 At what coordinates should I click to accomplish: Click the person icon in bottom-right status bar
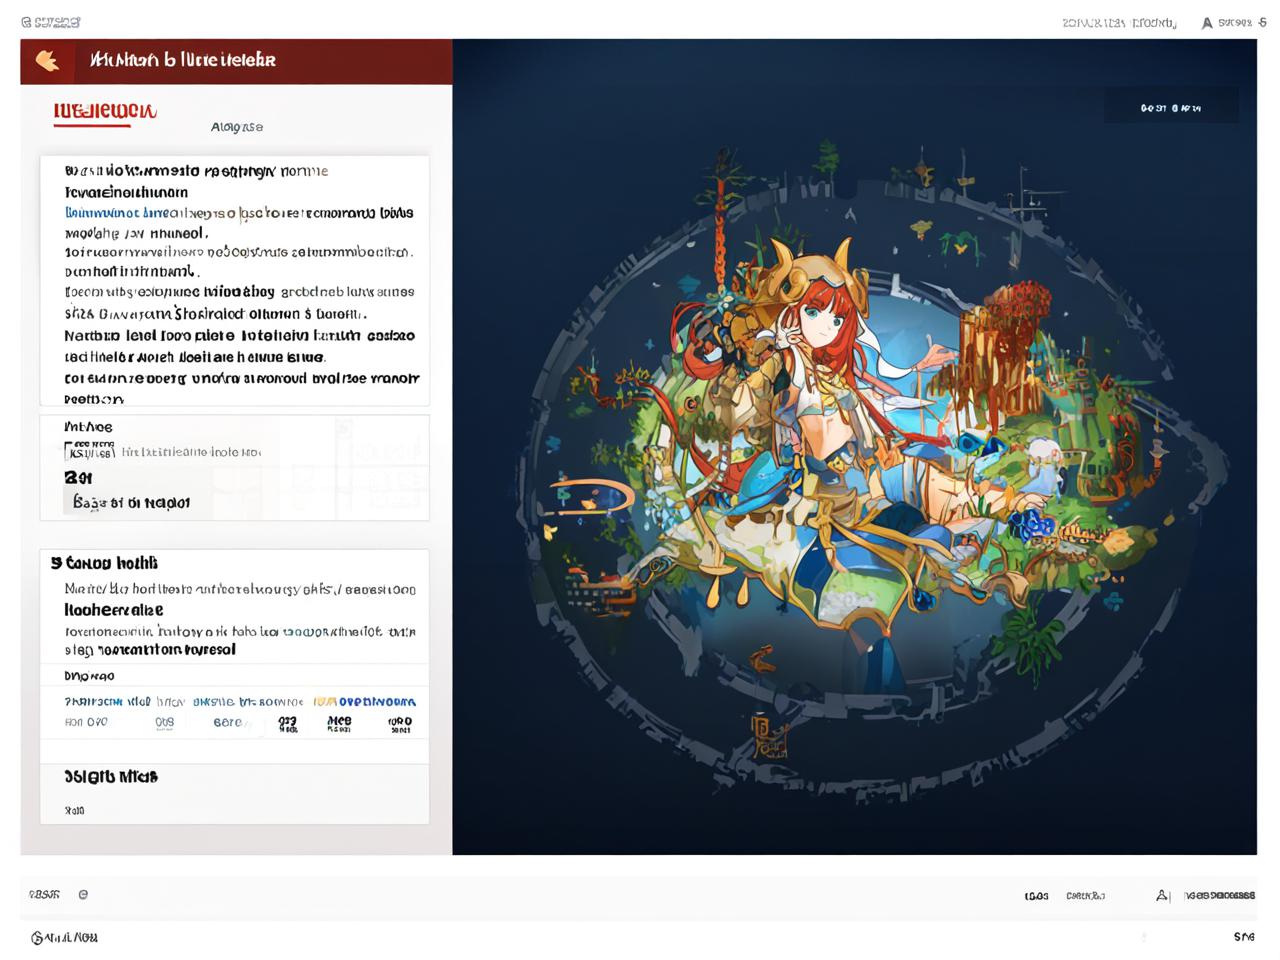point(1162,895)
